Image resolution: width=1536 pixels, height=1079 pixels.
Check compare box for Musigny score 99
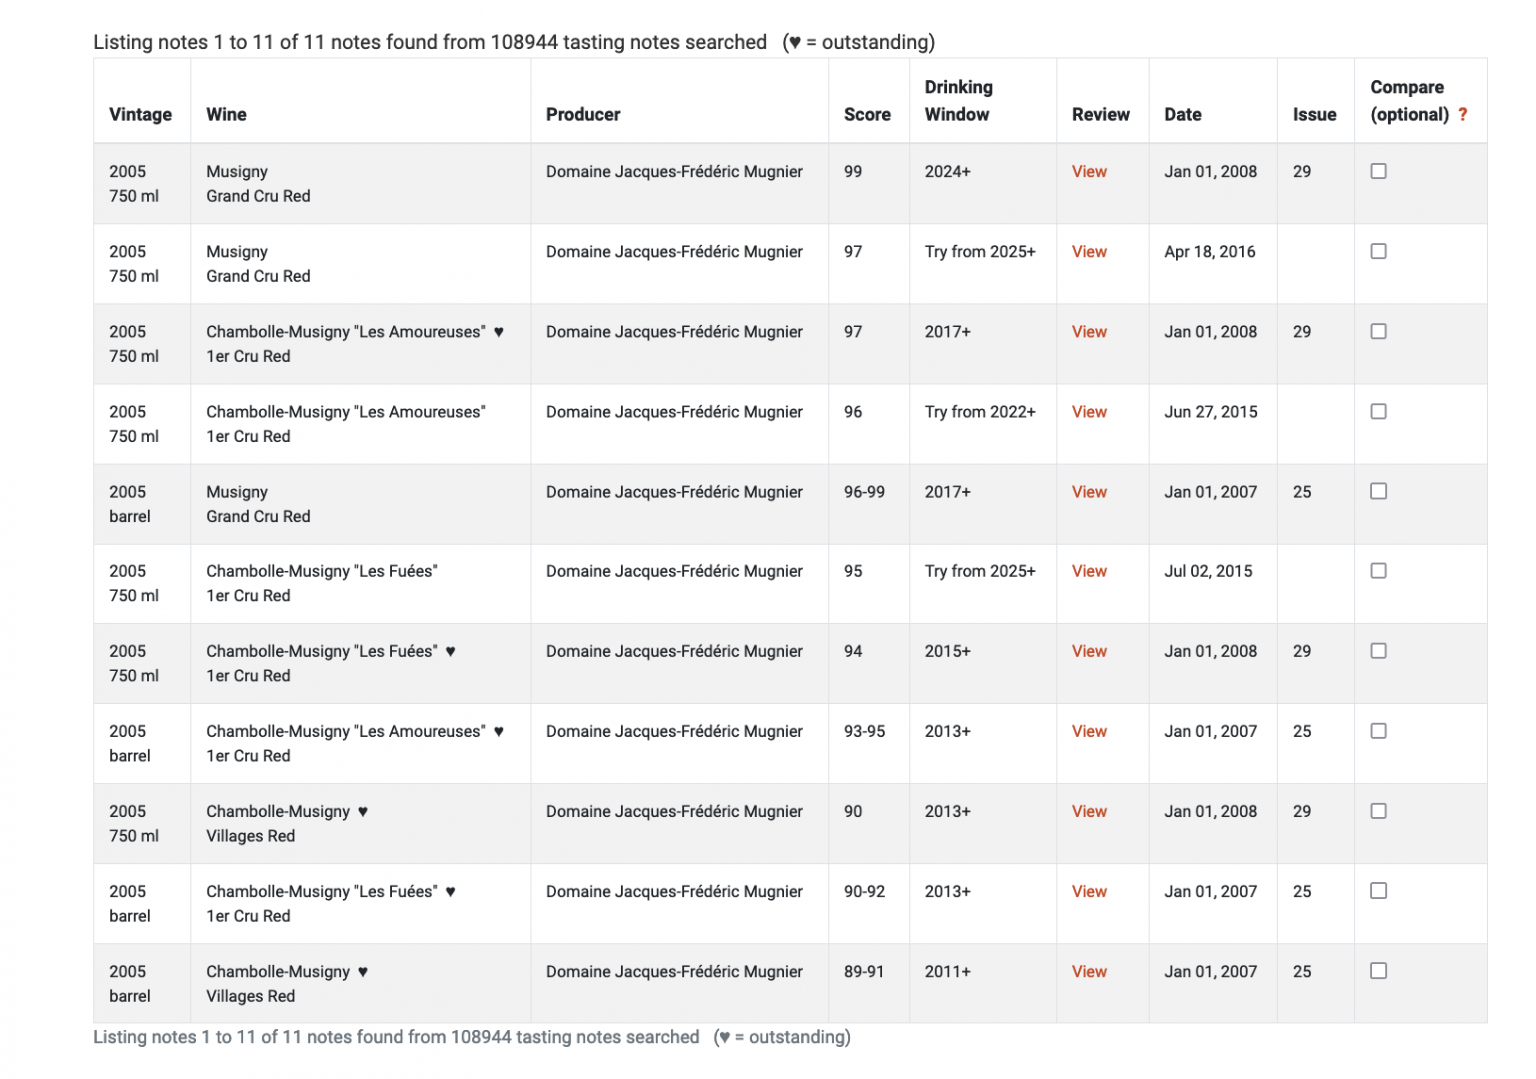[1379, 171]
